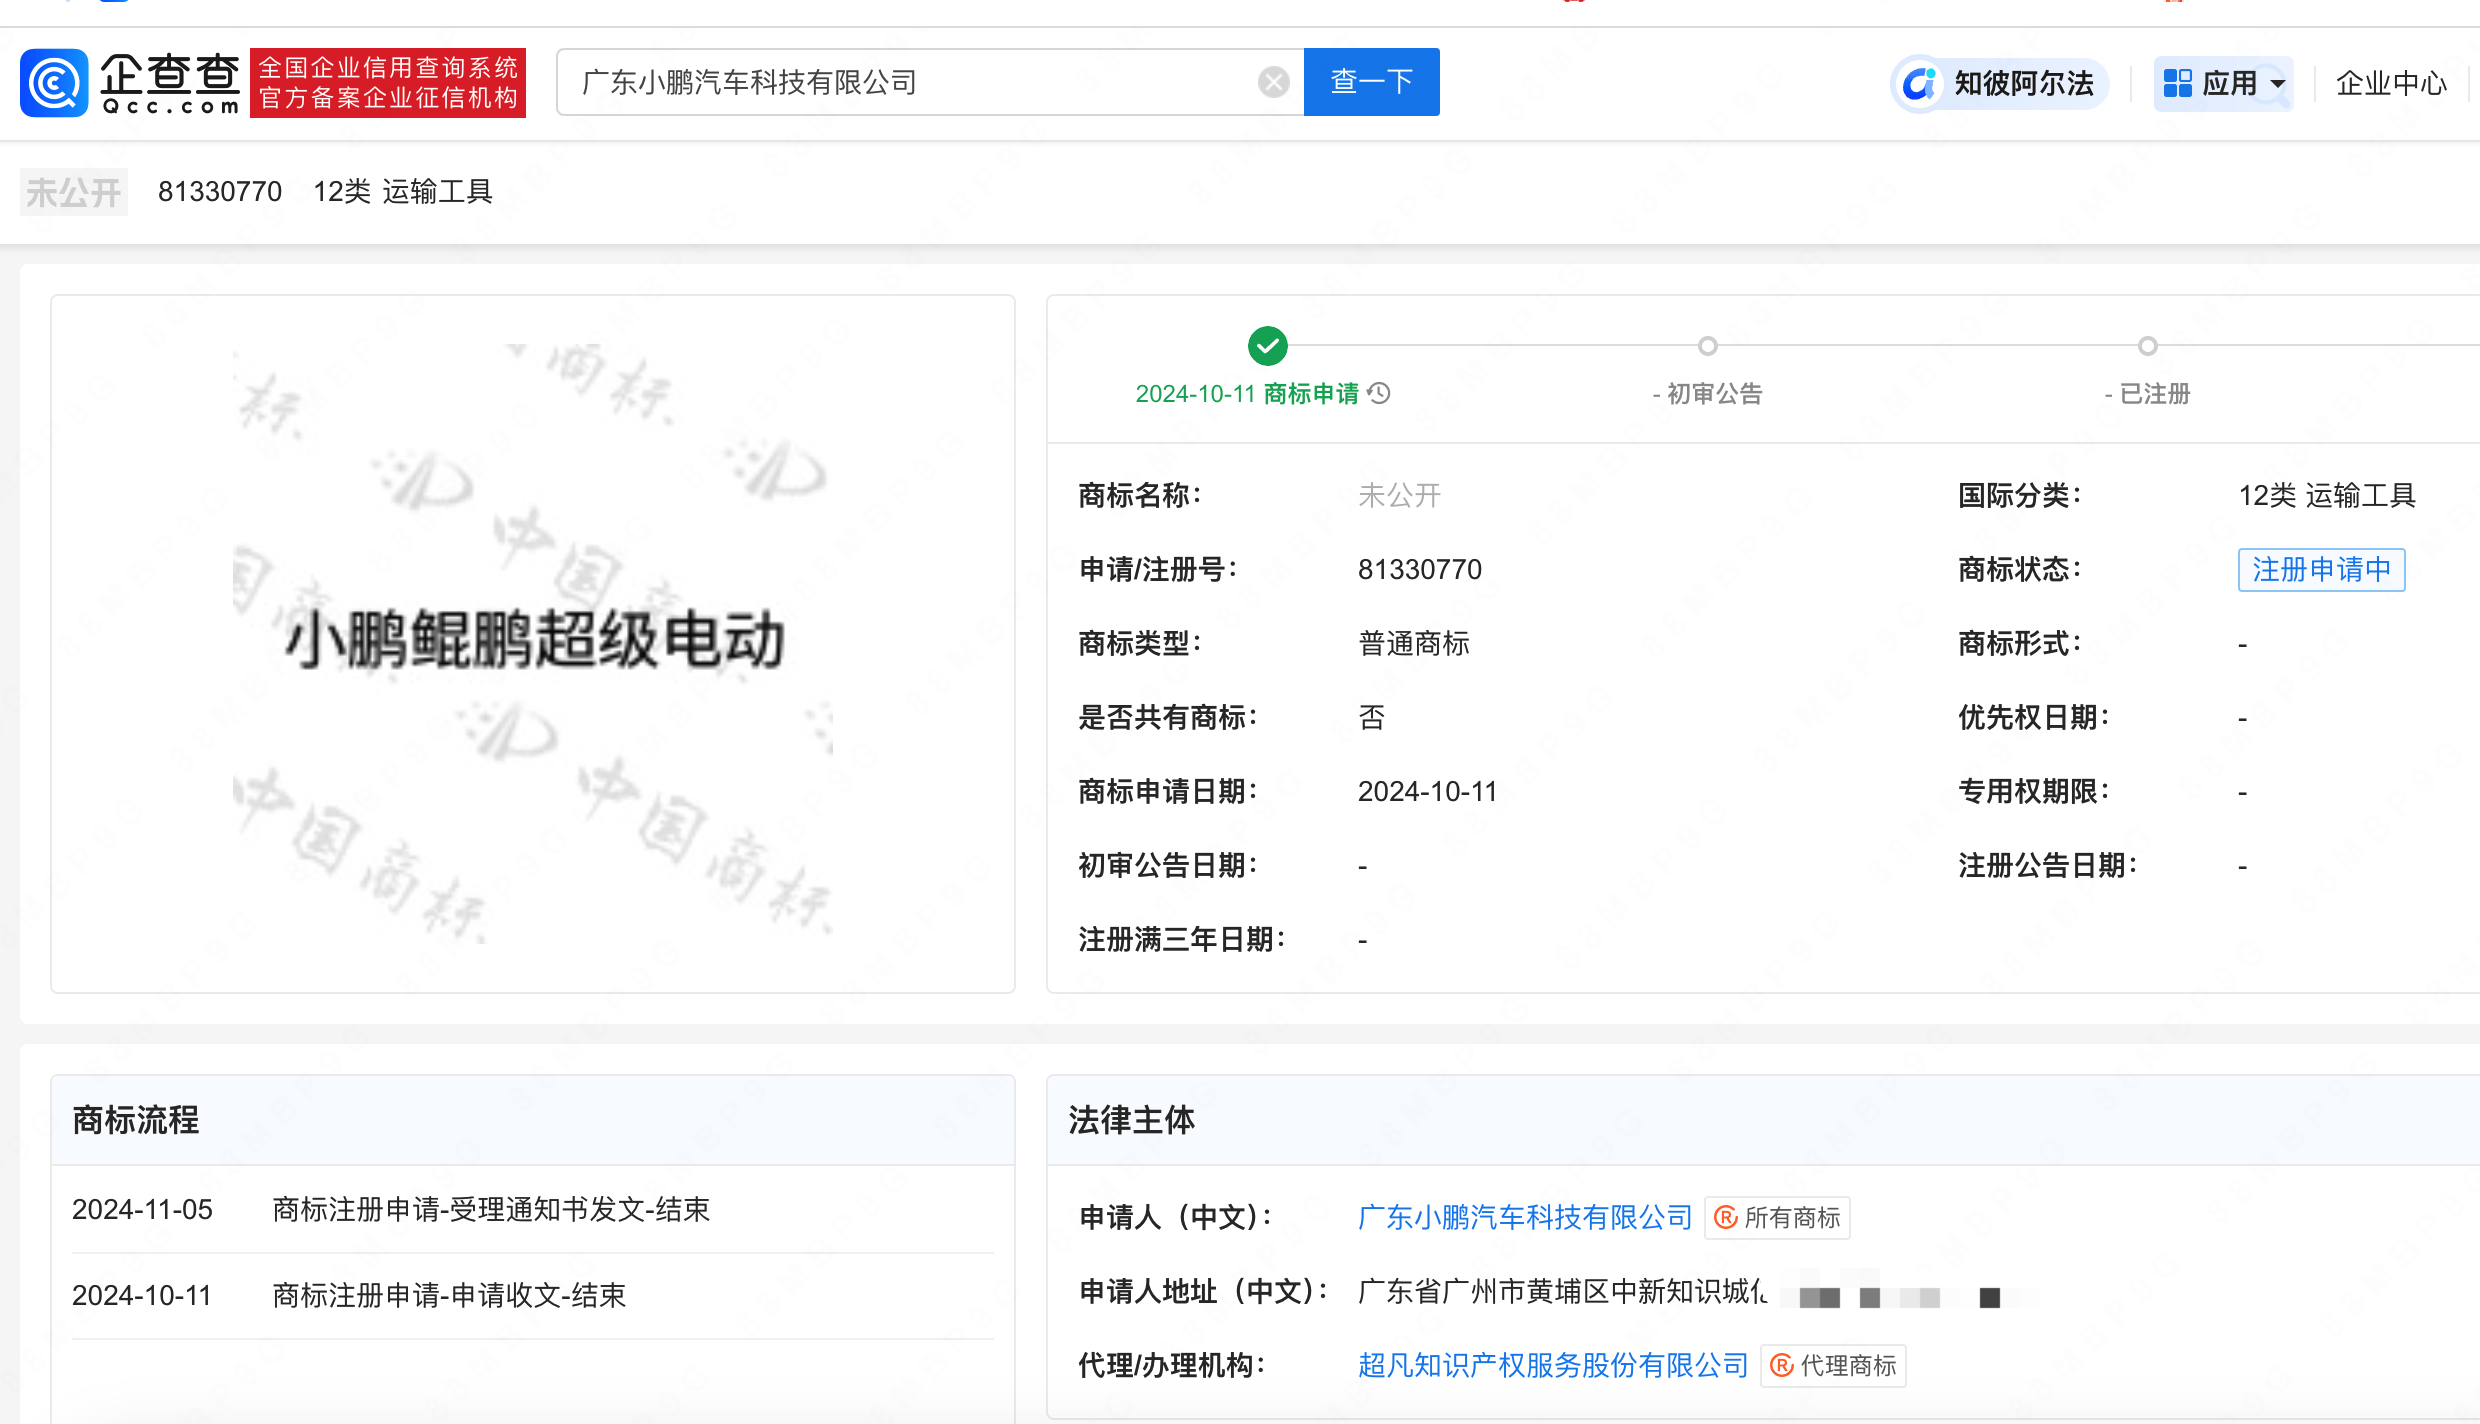Image resolution: width=2480 pixels, height=1424 pixels.
Task: Select the 初审公告 timeline step marker
Action: (x=1708, y=346)
